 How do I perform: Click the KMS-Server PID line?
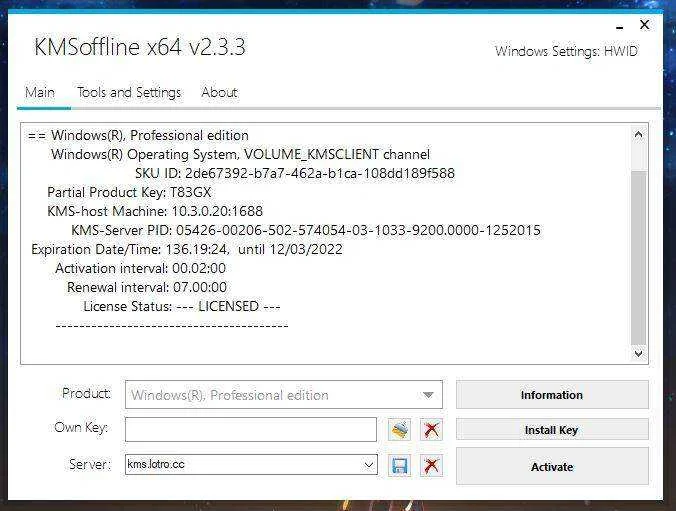pyautogui.click(x=306, y=230)
